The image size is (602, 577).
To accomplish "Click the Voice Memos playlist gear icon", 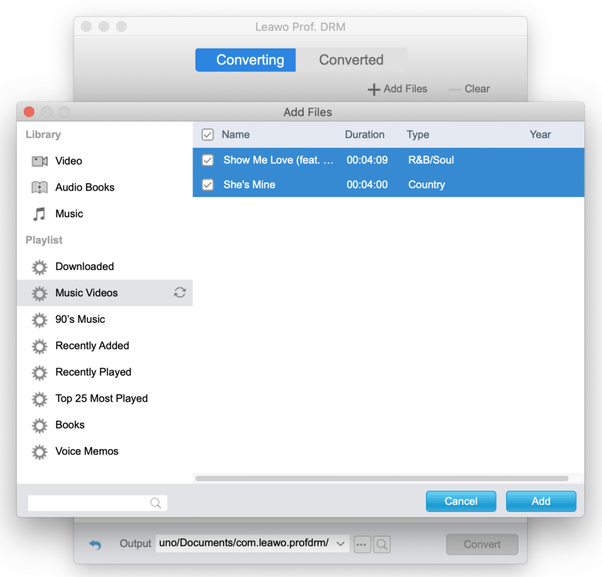I will [x=40, y=452].
